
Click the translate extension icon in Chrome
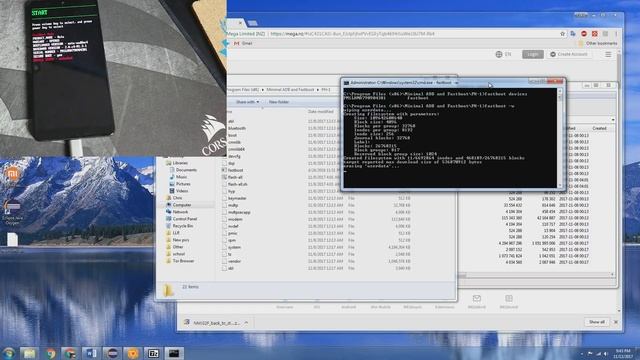click(573, 34)
